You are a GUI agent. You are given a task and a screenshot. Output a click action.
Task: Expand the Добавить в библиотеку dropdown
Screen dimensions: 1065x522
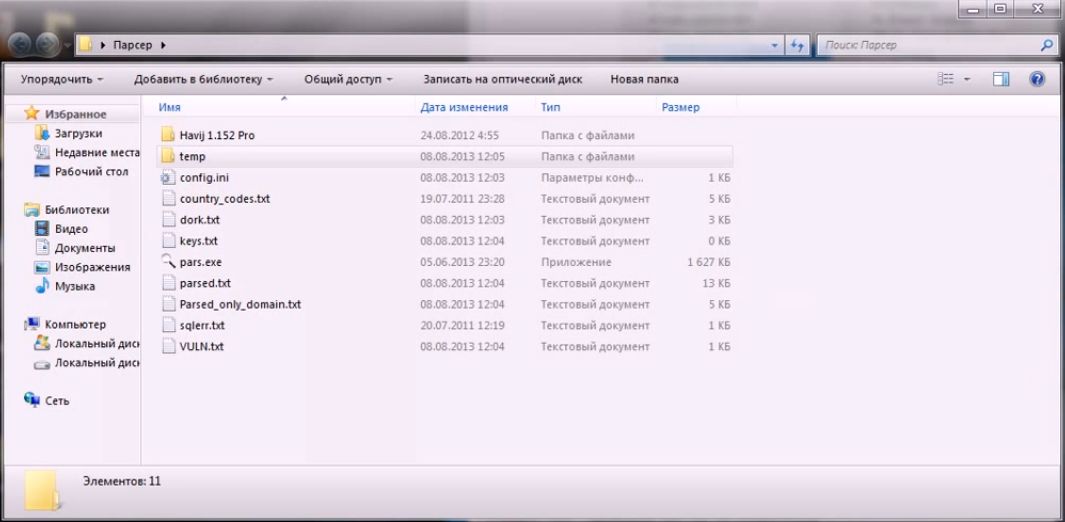[204, 79]
